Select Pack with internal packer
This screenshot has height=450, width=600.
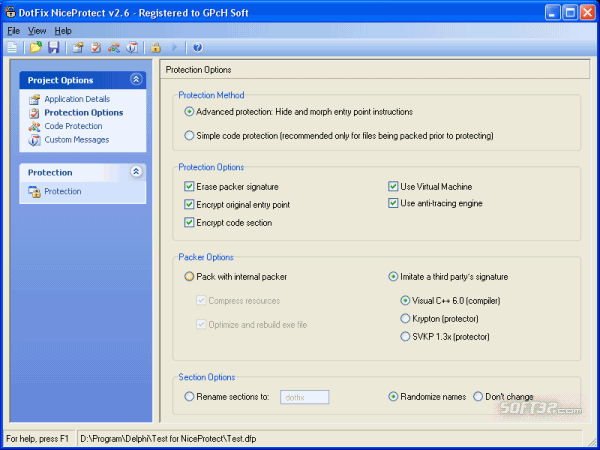point(189,276)
